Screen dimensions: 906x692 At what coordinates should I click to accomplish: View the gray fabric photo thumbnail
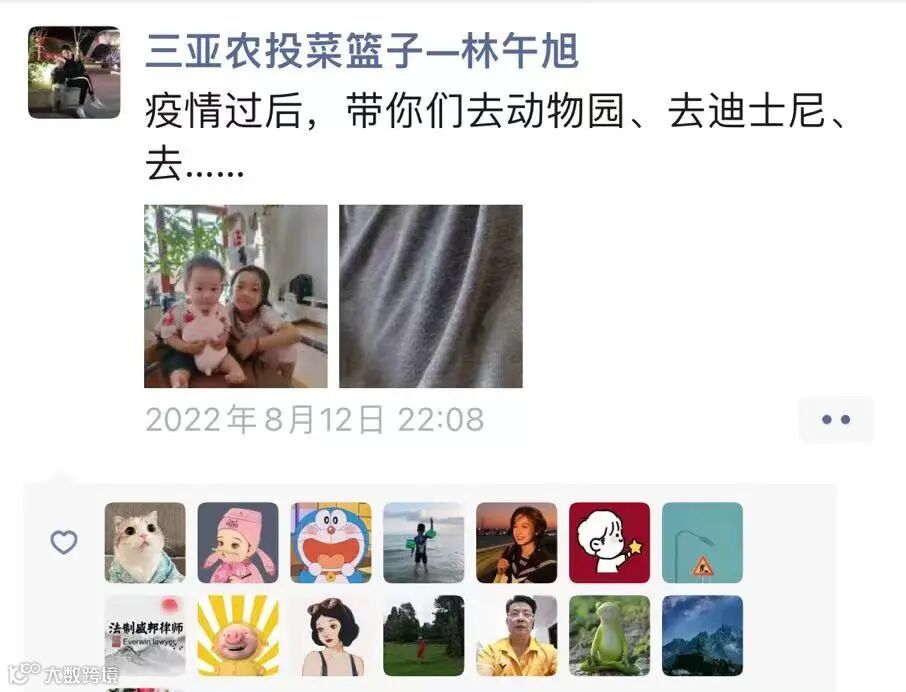(431, 296)
